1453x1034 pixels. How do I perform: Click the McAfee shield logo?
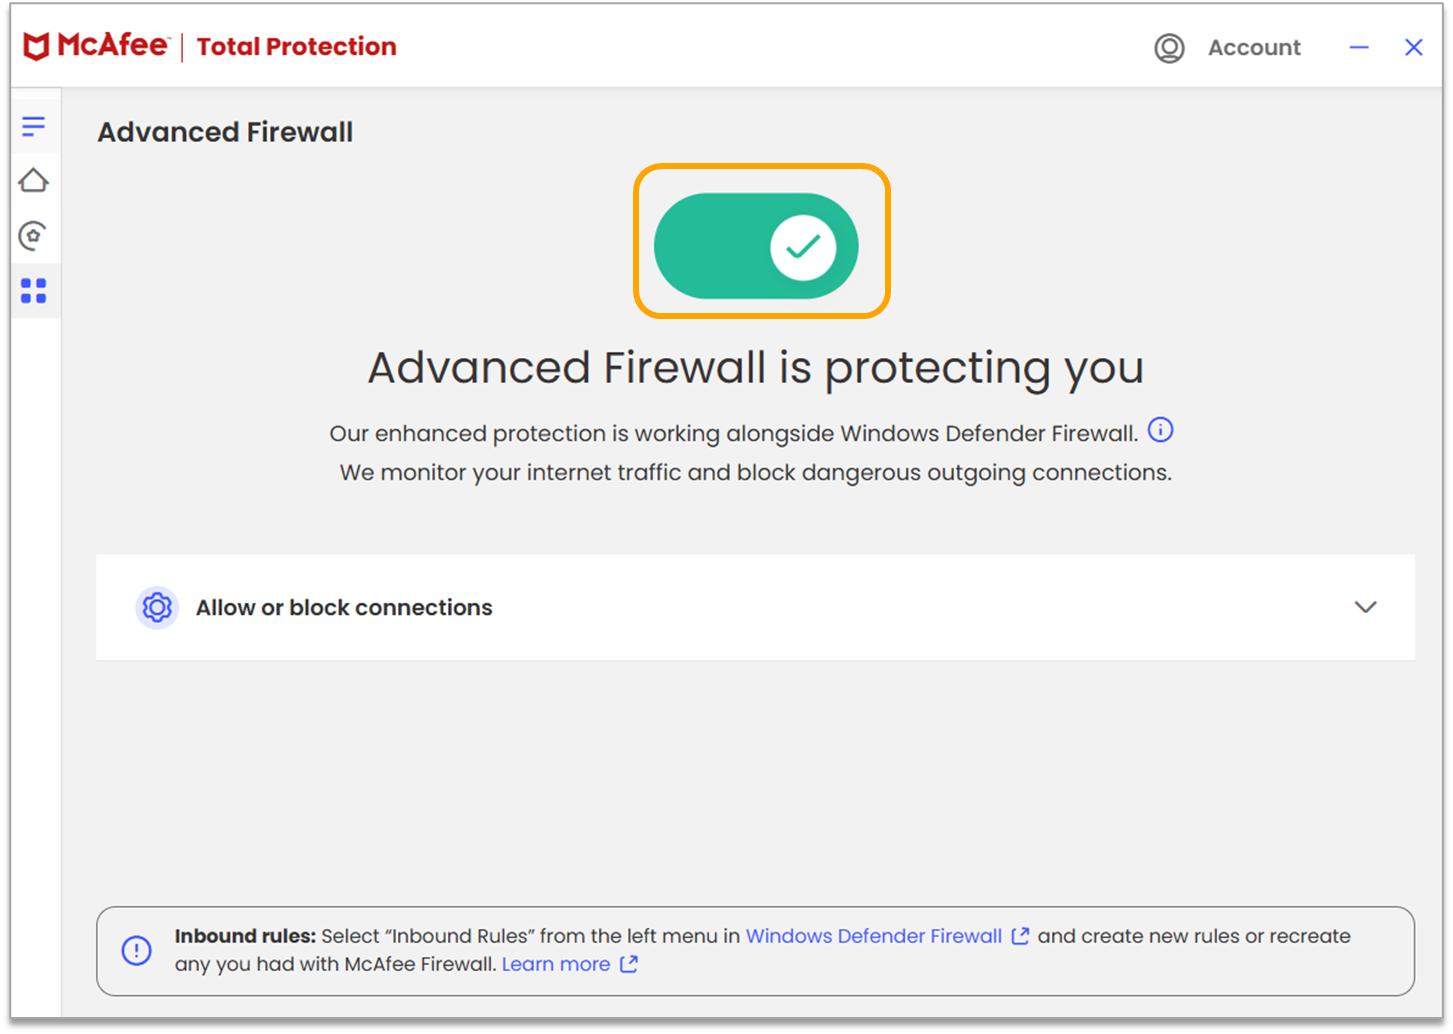[x=36, y=46]
